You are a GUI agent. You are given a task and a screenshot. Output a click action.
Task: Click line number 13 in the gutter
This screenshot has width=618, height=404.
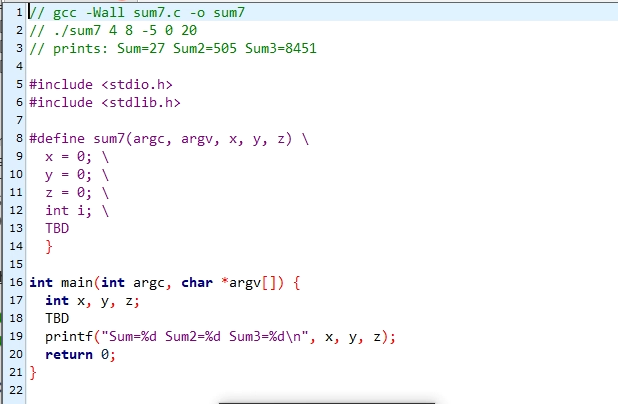pyautogui.click(x=16, y=228)
